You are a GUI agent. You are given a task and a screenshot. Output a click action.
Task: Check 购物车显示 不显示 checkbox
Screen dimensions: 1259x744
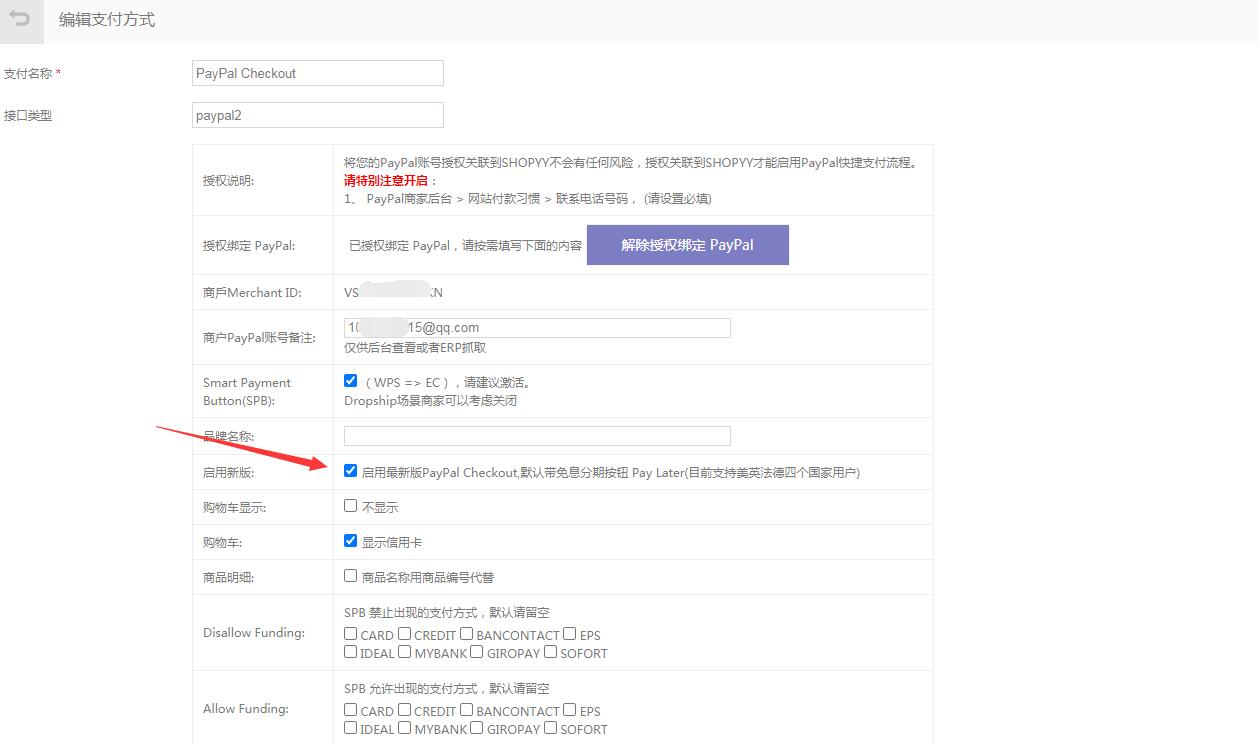pyautogui.click(x=350, y=506)
